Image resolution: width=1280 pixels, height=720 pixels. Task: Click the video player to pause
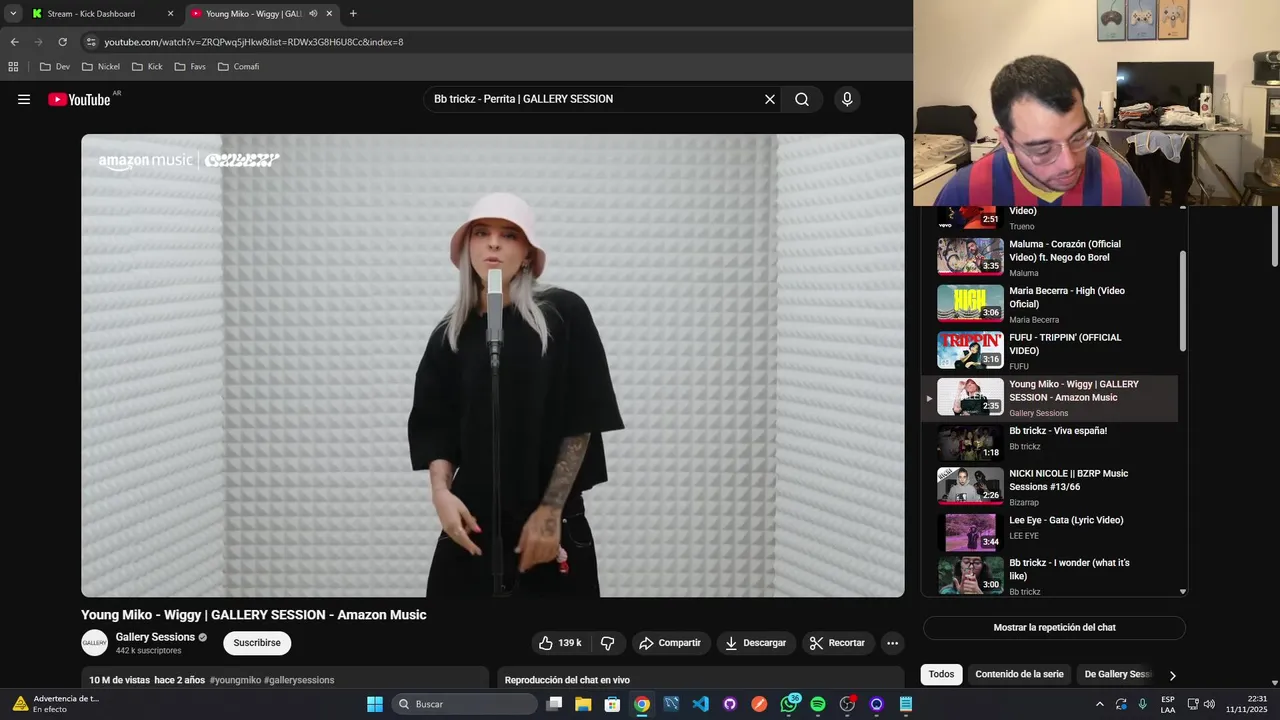493,366
